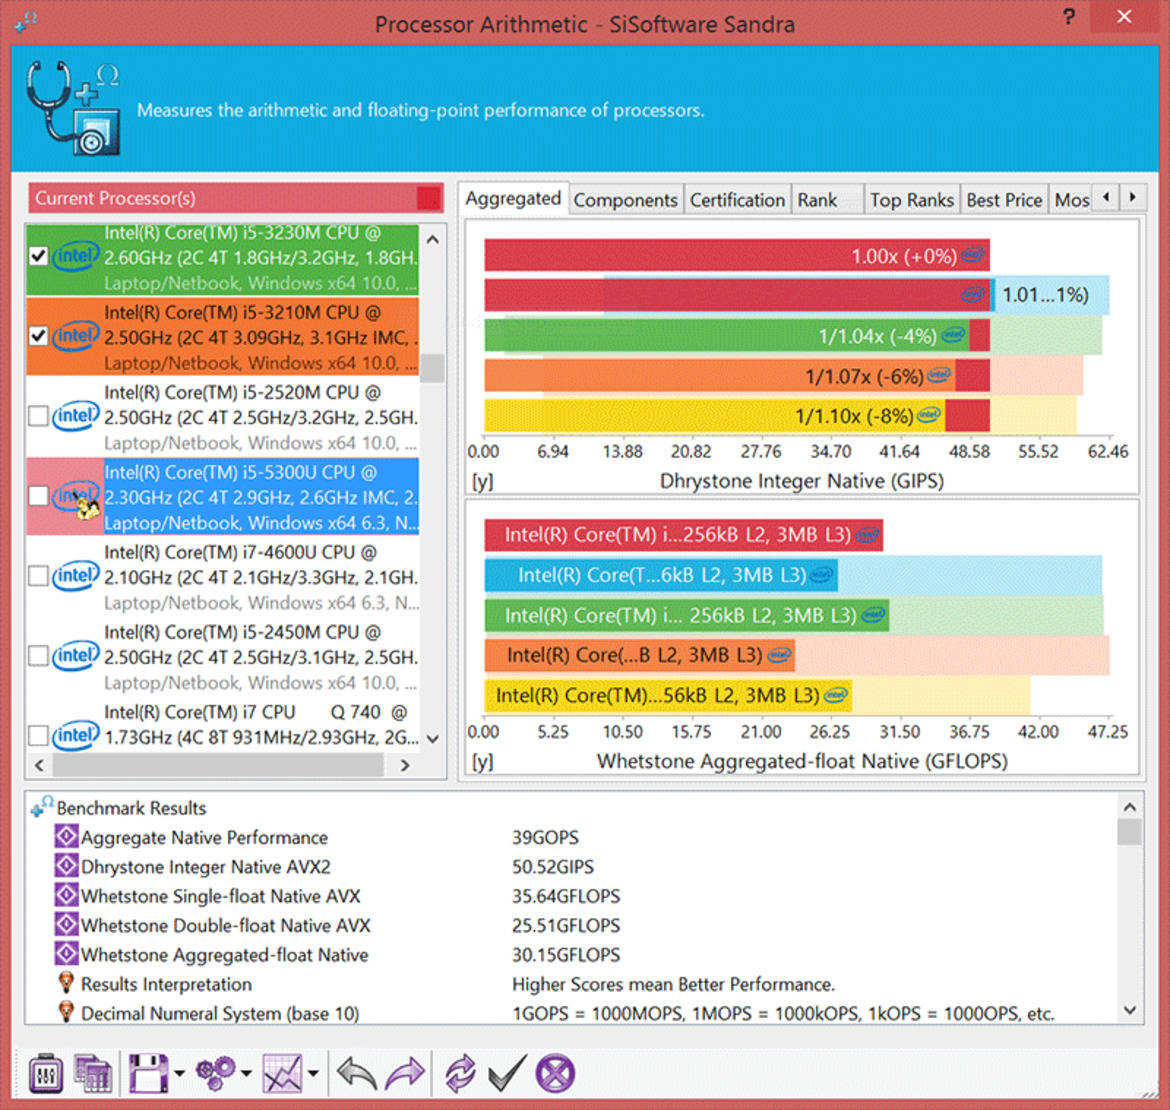
Task: Open benchmark options clipboard icon in bottom toolbar
Action: [x=46, y=1074]
